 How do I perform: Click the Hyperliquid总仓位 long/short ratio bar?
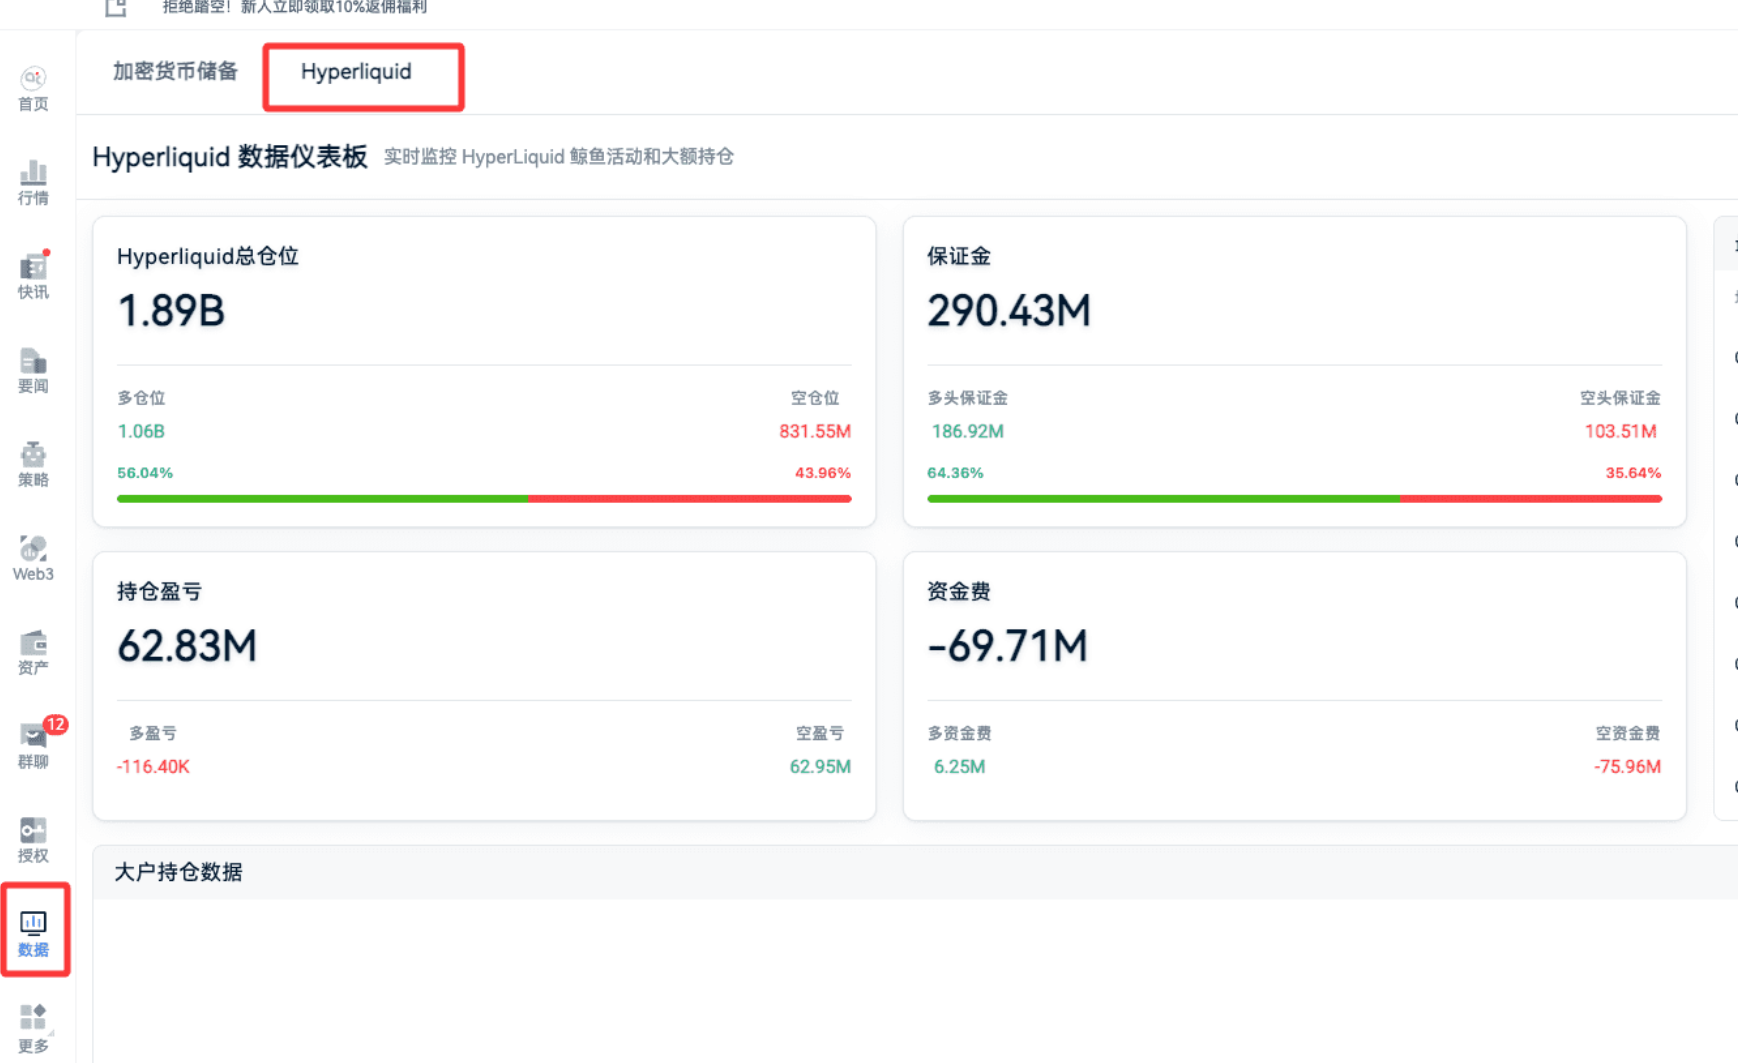pos(484,498)
